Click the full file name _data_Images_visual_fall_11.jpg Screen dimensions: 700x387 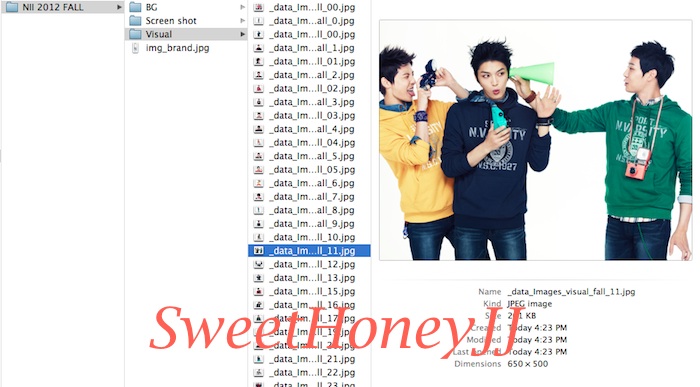tap(571, 291)
